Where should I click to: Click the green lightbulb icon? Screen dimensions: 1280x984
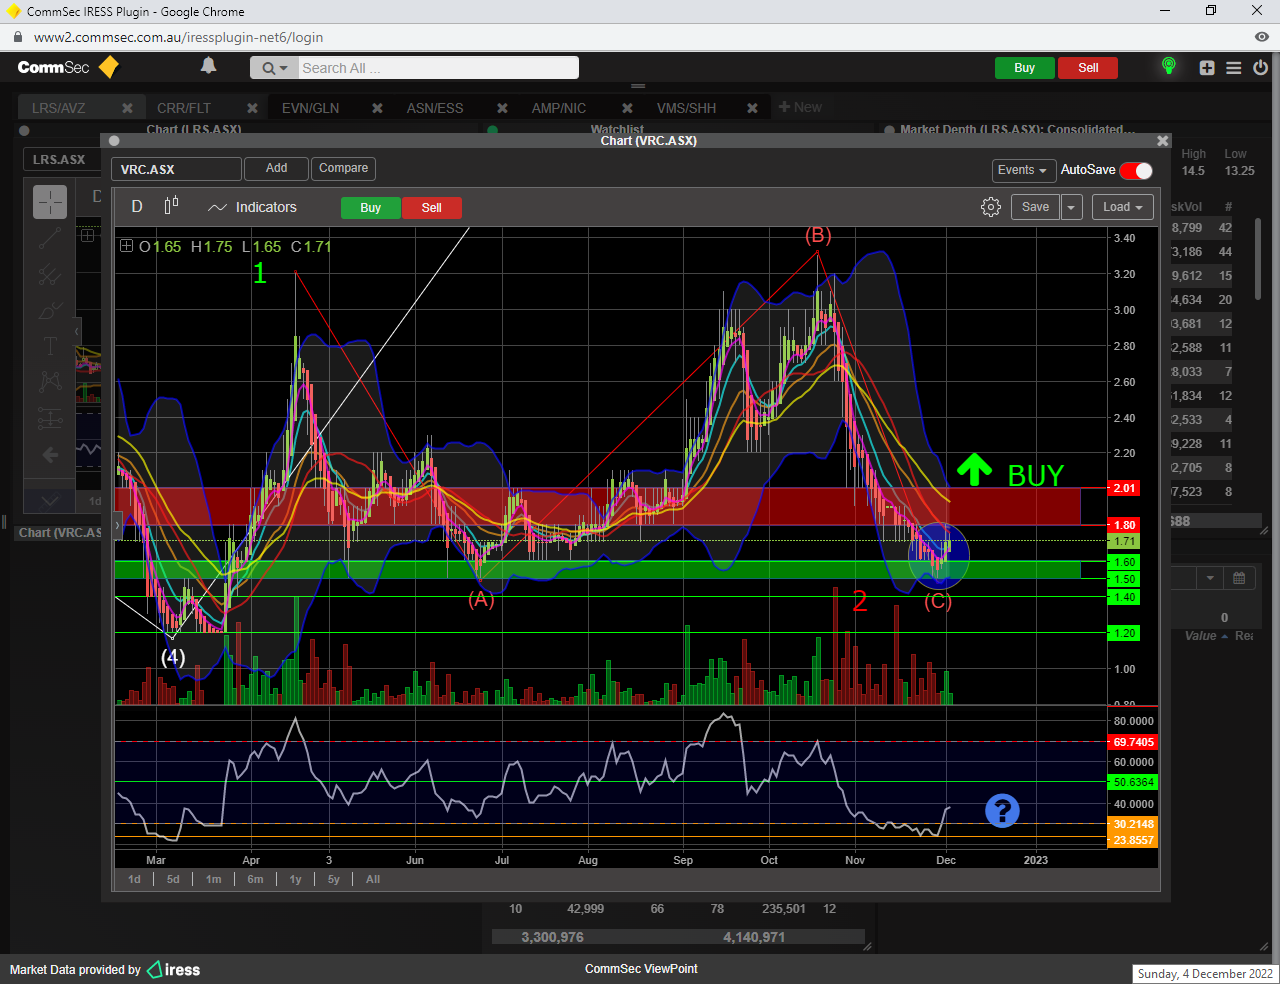pyautogui.click(x=1168, y=67)
